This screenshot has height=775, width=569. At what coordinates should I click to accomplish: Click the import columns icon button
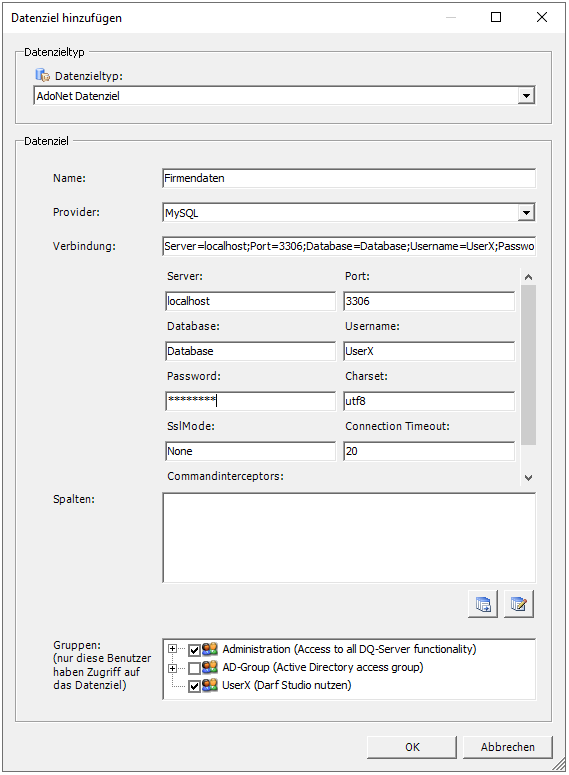(x=483, y=604)
